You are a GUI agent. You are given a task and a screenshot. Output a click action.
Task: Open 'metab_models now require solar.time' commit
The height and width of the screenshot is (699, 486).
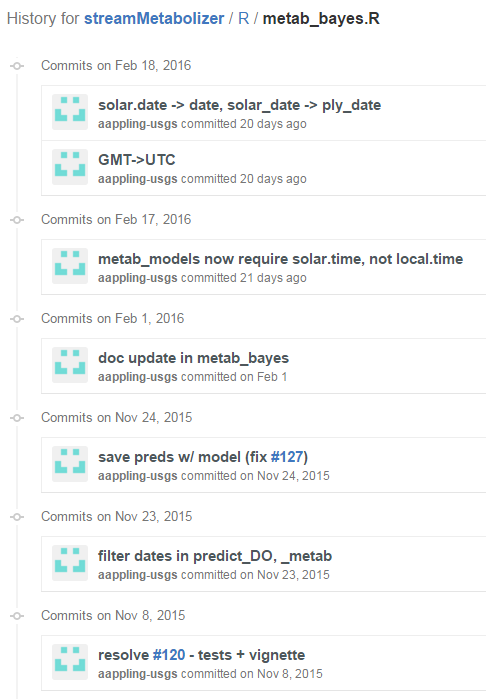point(280,259)
